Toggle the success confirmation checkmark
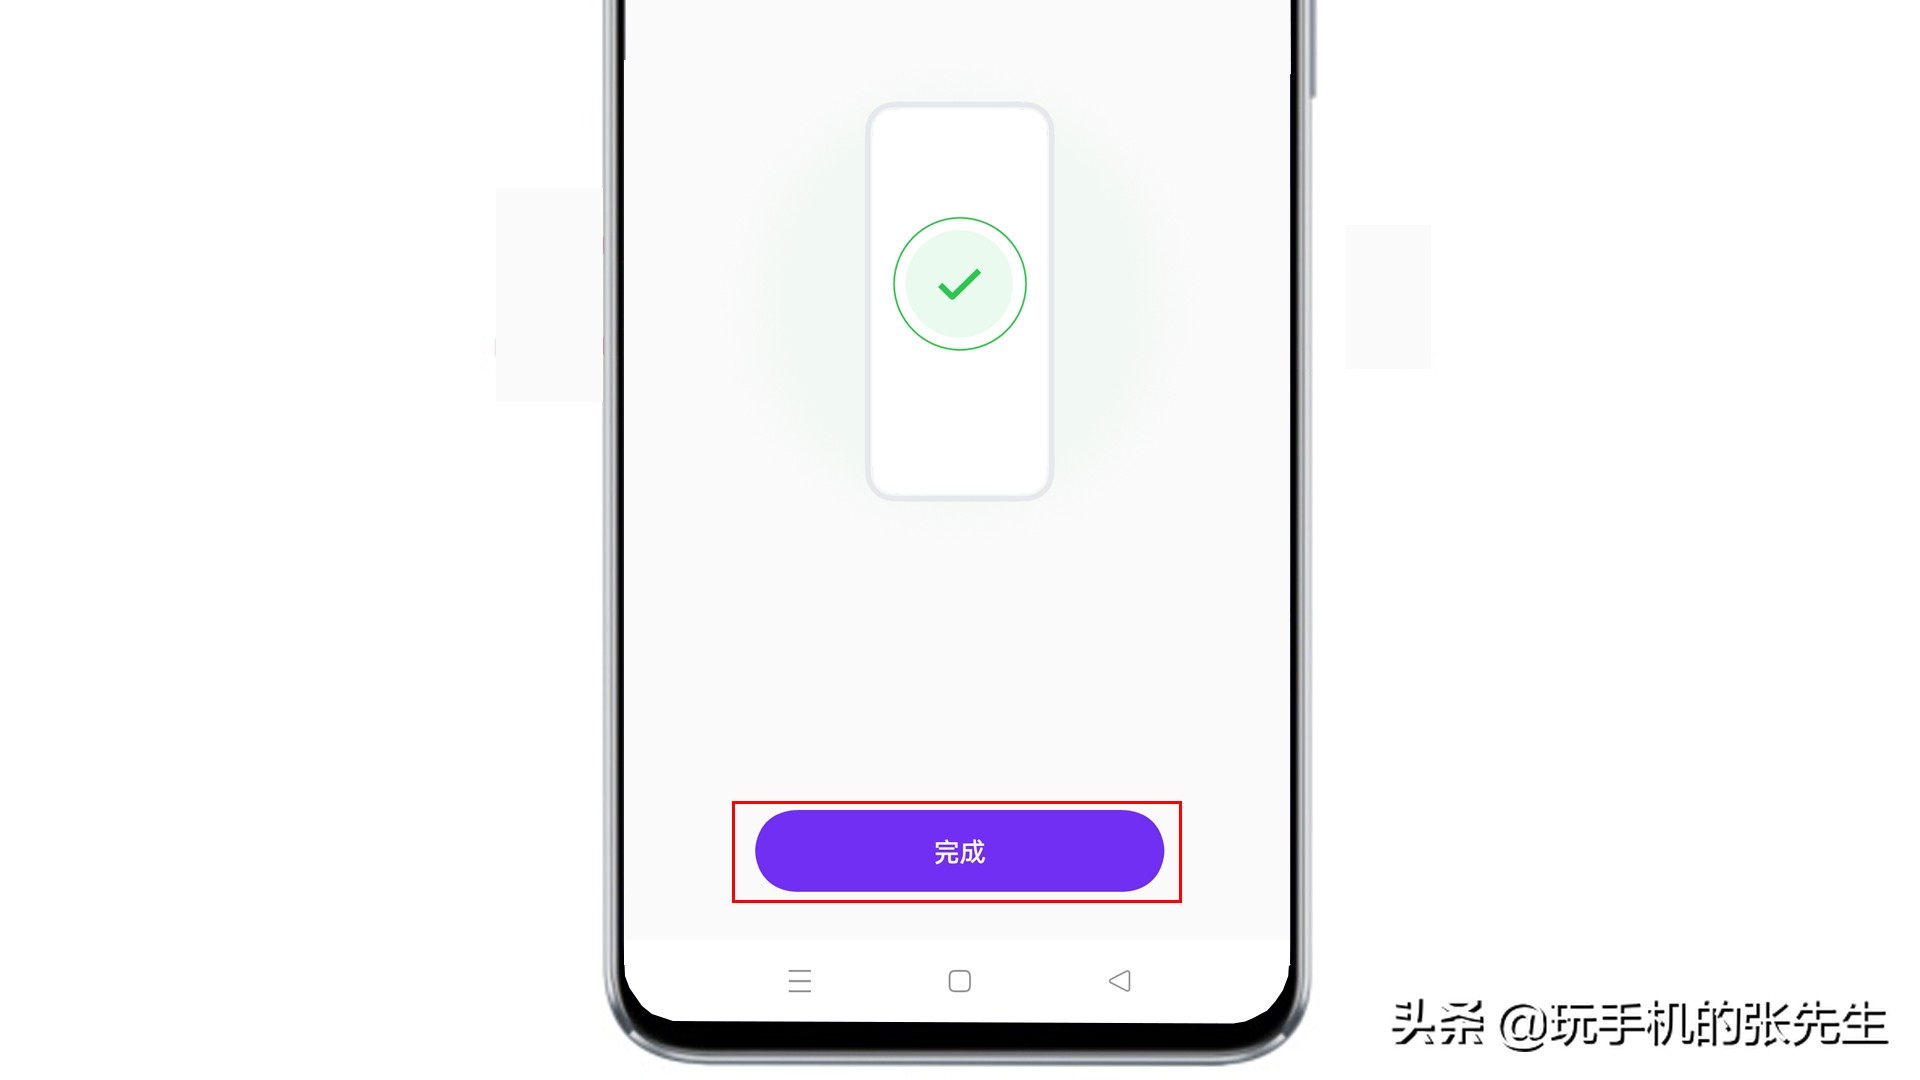This screenshot has width=1920, height=1080. click(x=960, y=282)
